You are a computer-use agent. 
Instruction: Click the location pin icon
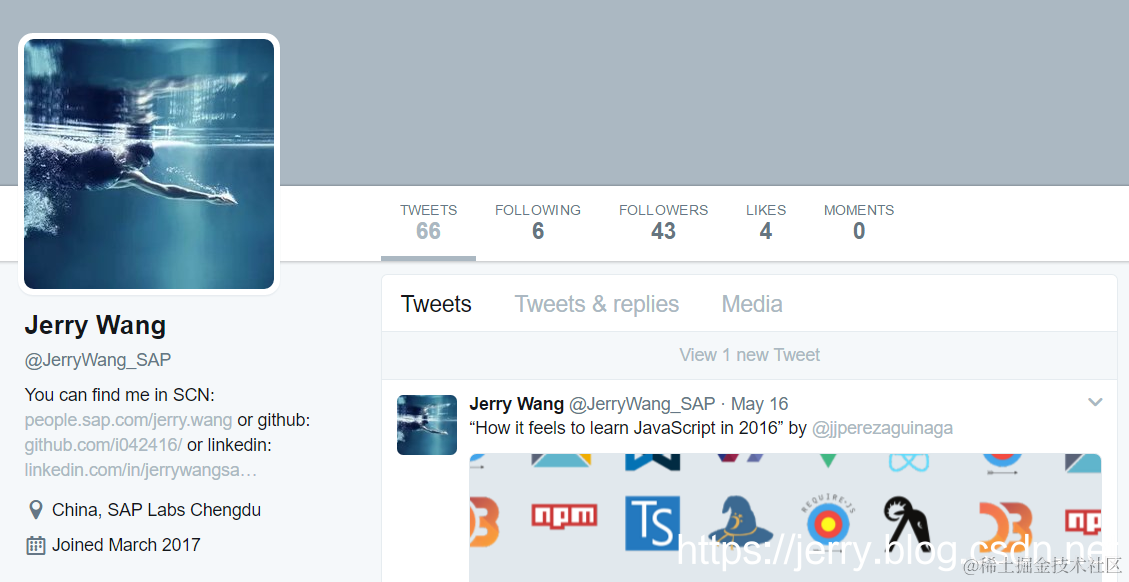[x=35, y=510]
